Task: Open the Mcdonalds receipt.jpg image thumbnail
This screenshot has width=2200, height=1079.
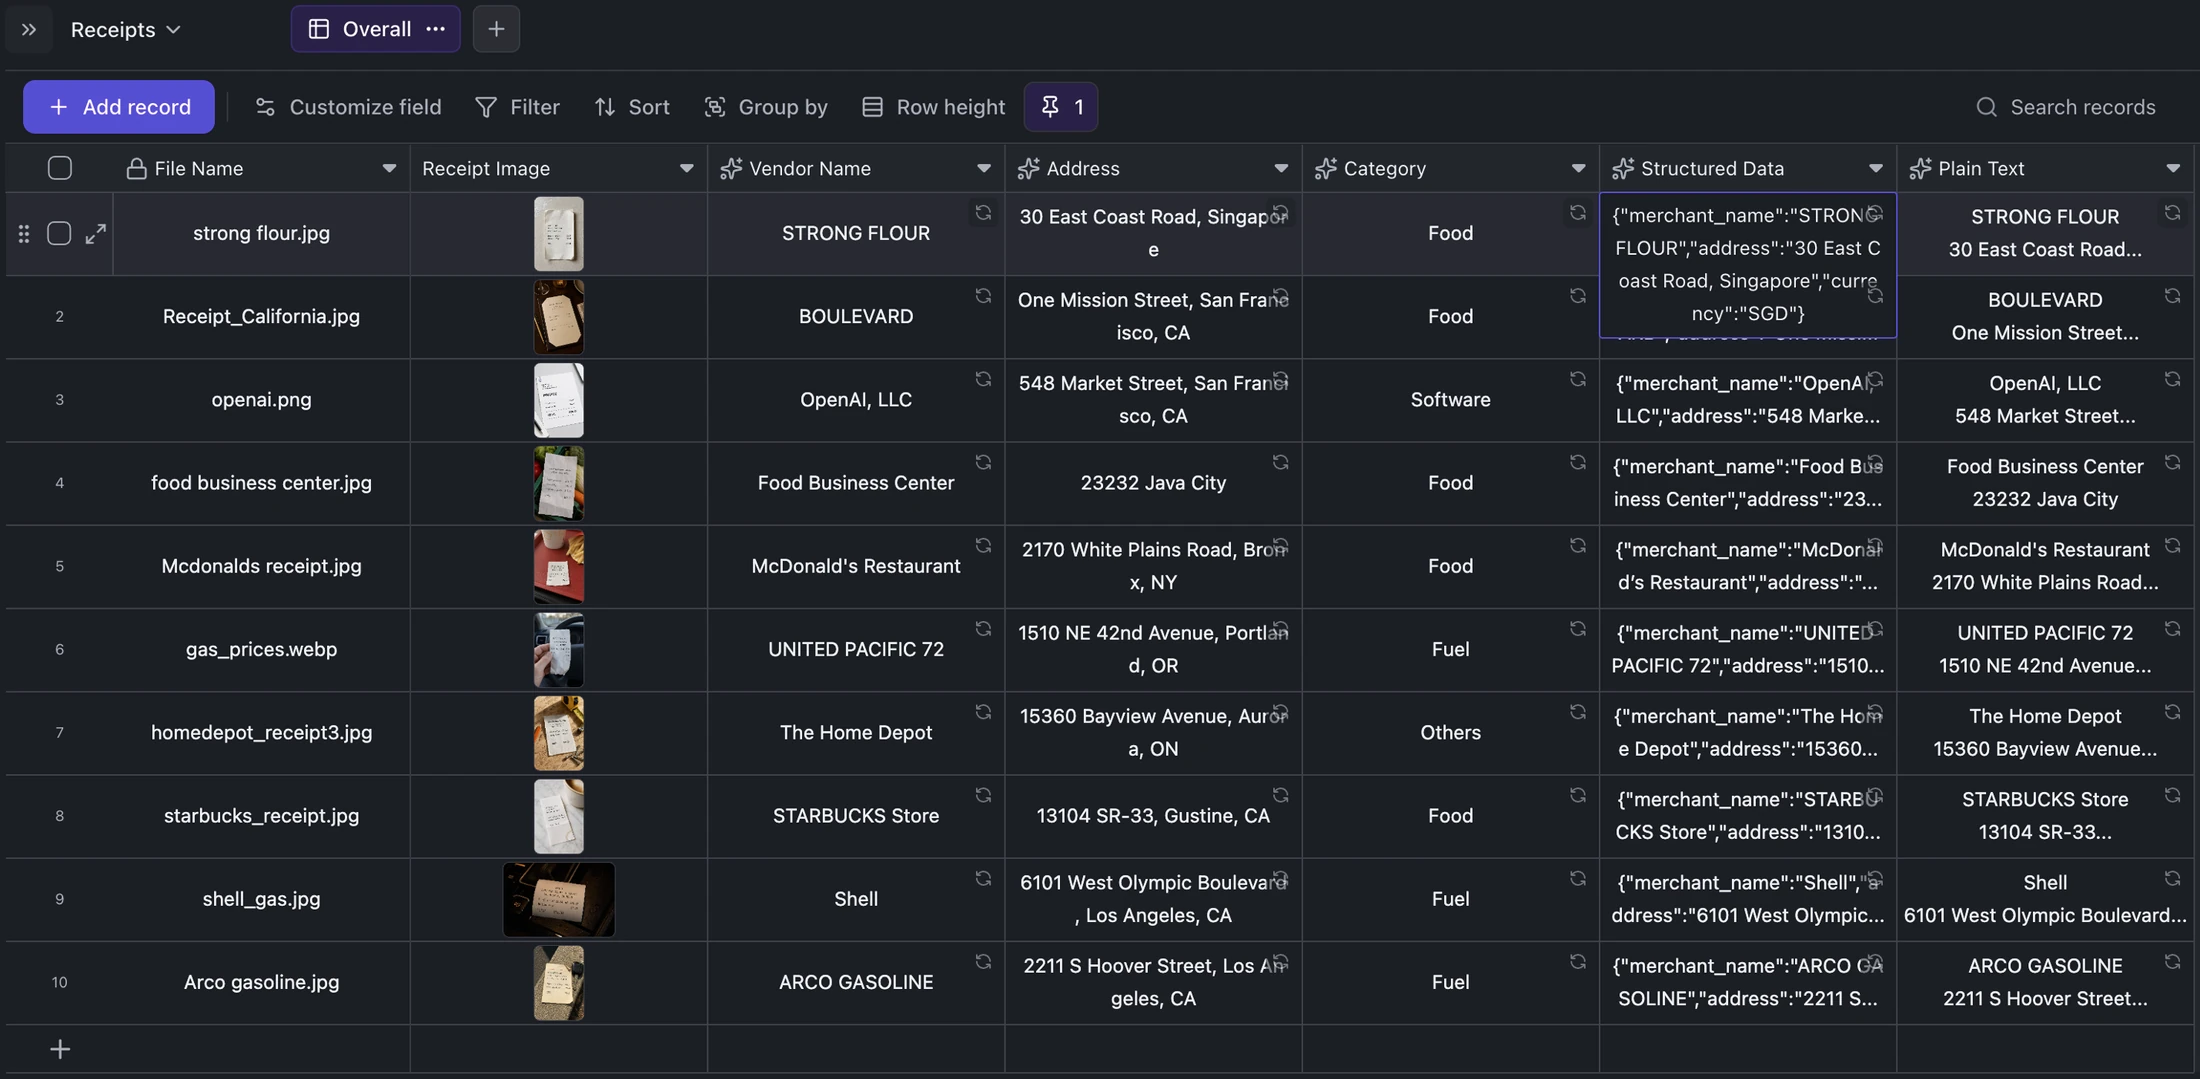Action: click(558, 566)
